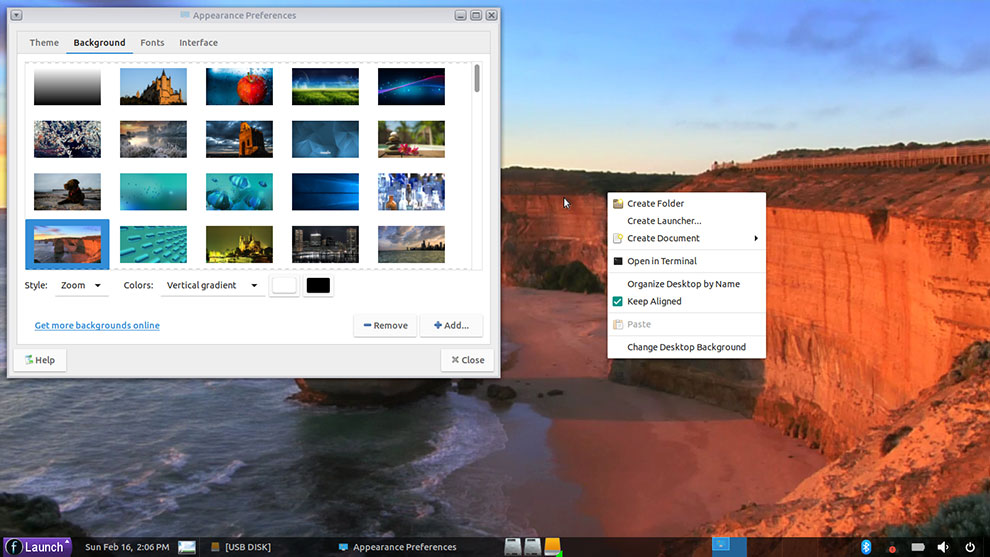Open the Fonts tab
This screenshot has width=990, height=557.
pos(152,42)
